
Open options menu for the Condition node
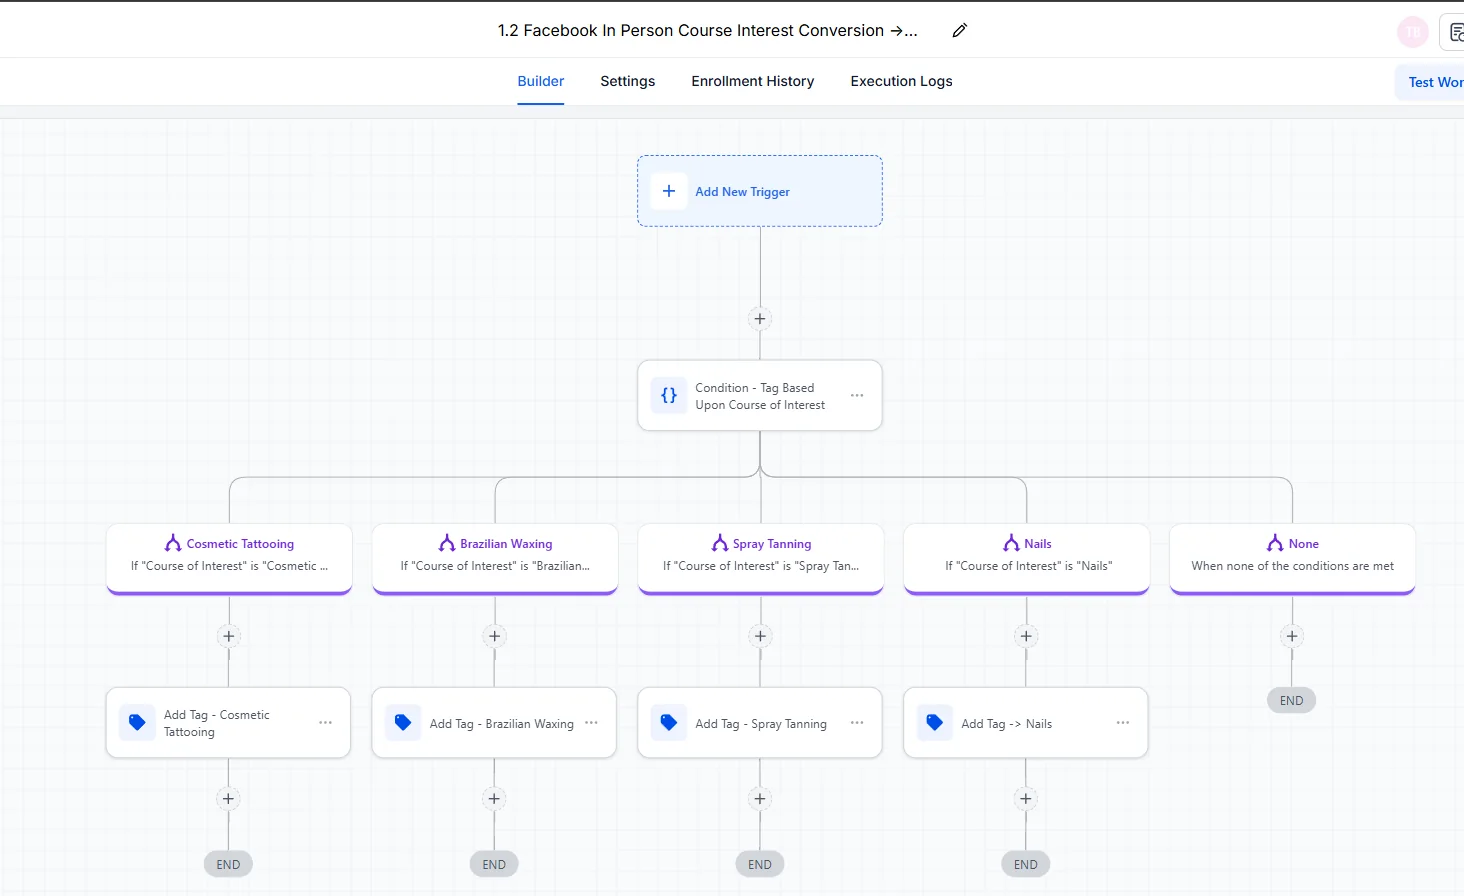(x=857, y=395)
